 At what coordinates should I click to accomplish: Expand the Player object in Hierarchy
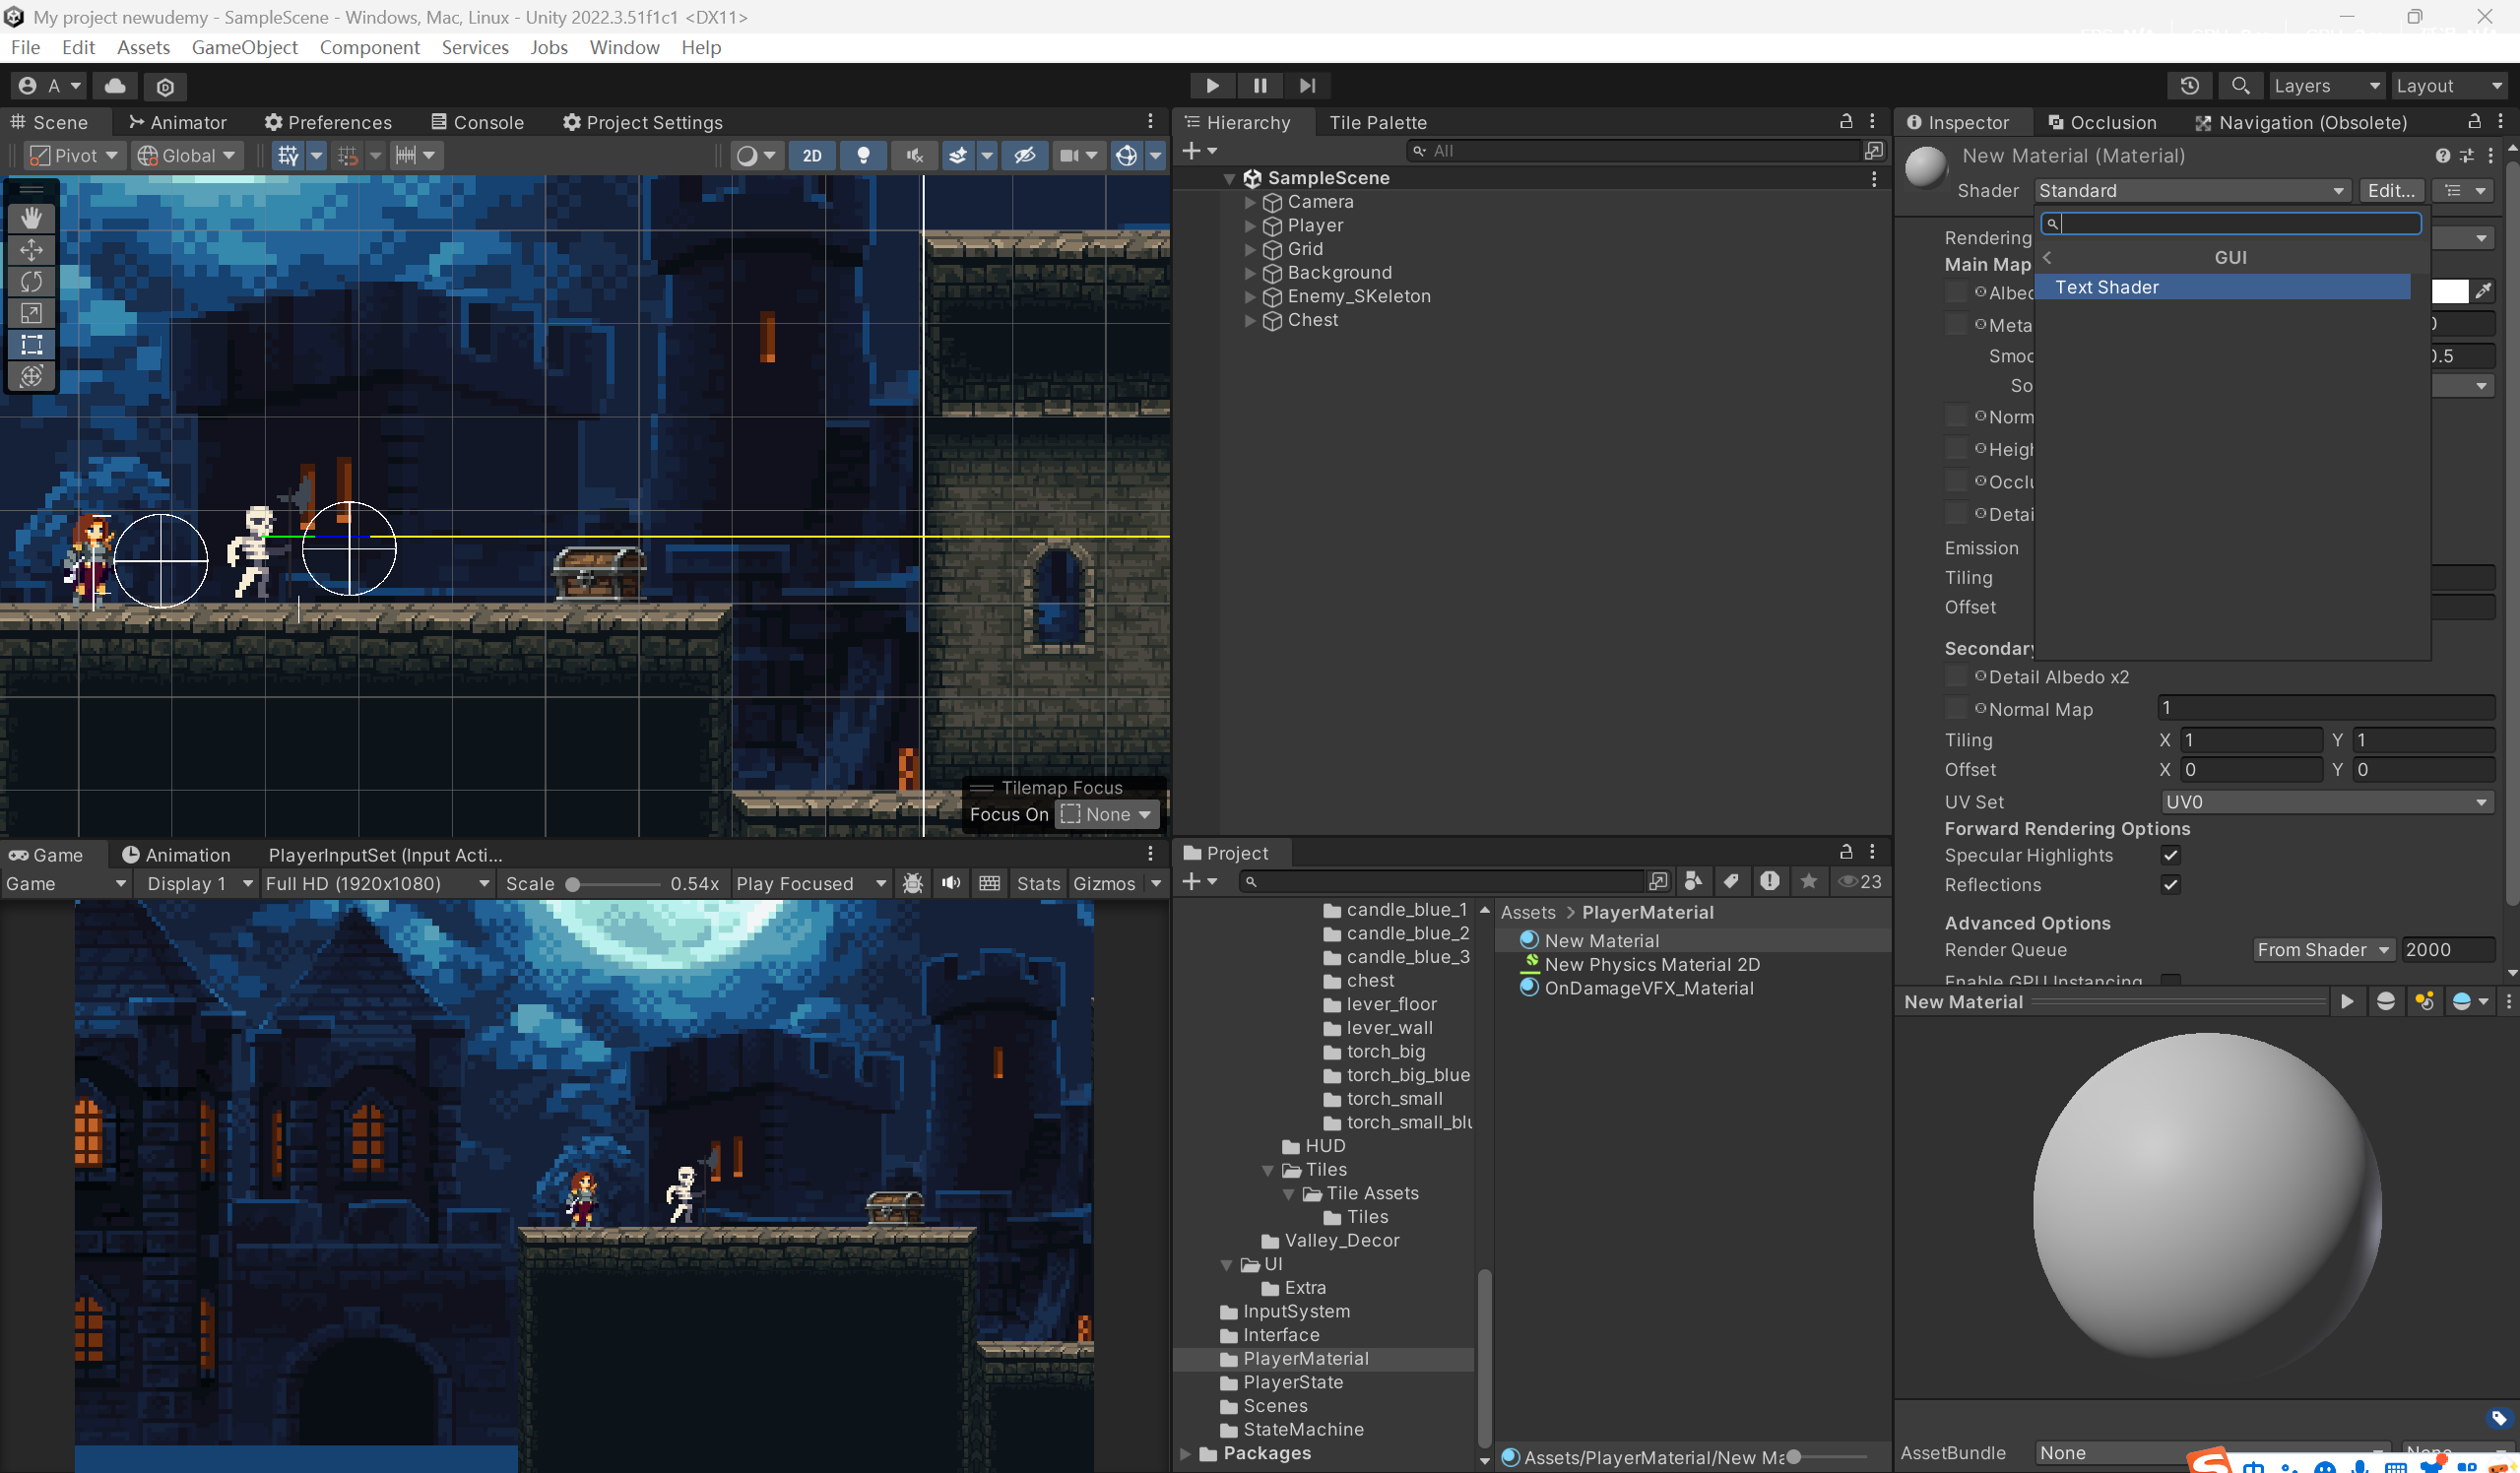pyautogui.click(x=1250, y=226)
